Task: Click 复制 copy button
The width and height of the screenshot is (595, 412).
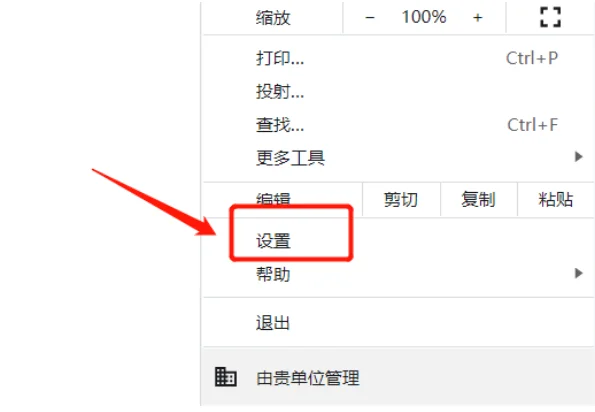Action: pos(479,200)
